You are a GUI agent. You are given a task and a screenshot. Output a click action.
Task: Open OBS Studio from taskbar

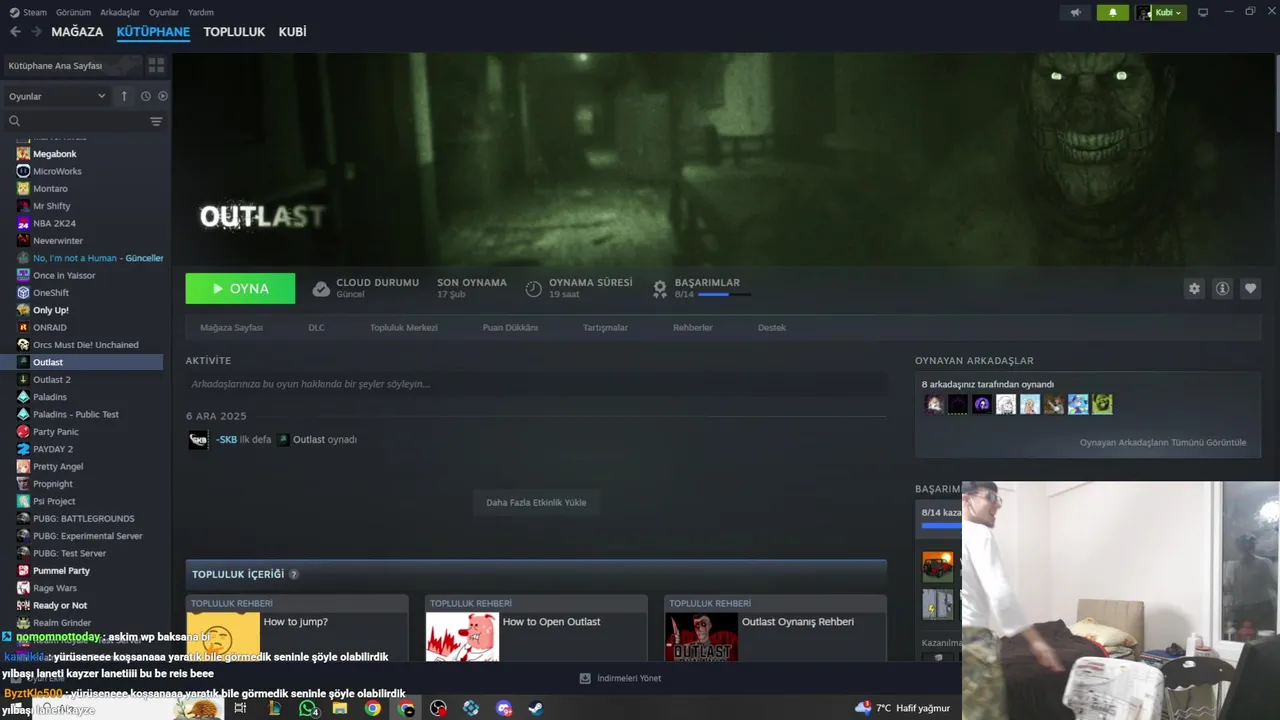coord(438,708)
